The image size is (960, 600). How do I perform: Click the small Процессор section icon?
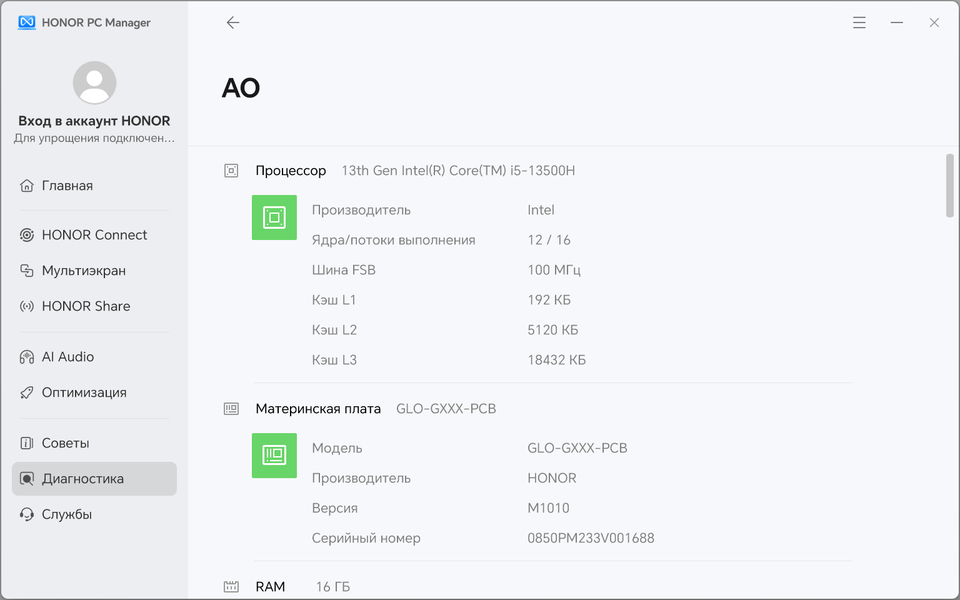(231, 171)
